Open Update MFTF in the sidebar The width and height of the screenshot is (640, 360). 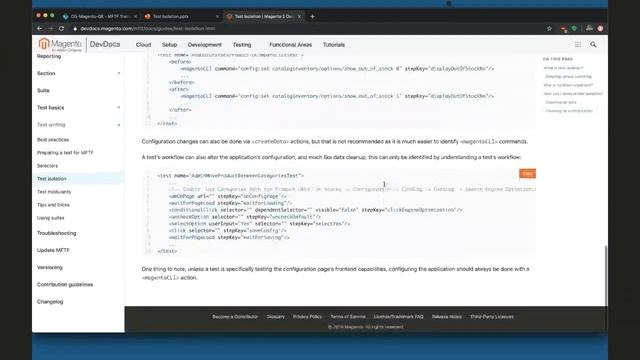[x=53, y=250]
